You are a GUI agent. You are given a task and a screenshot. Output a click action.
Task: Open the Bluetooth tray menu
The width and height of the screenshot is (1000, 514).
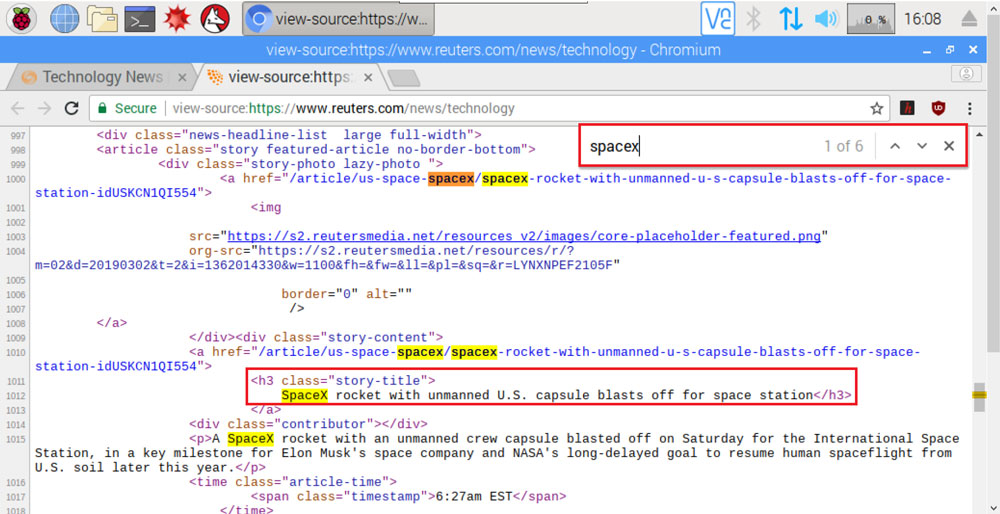pyautogui.click(x=755, y=18)
